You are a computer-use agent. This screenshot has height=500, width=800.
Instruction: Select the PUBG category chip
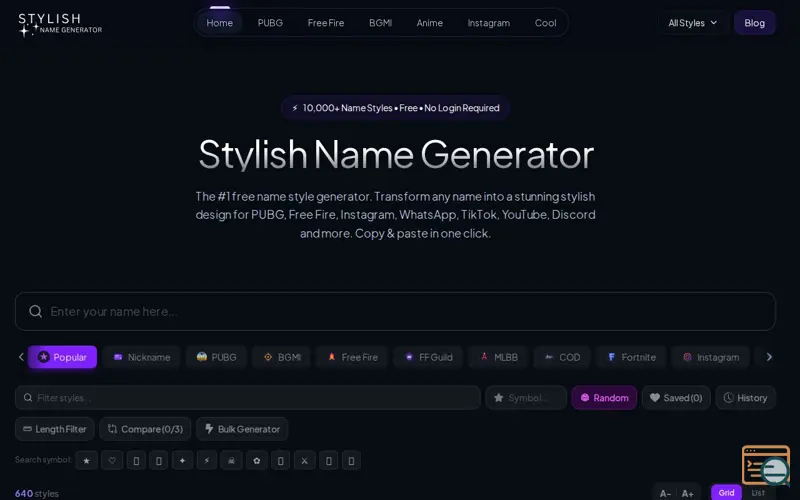pyautogui.click(x=216, y=357)
